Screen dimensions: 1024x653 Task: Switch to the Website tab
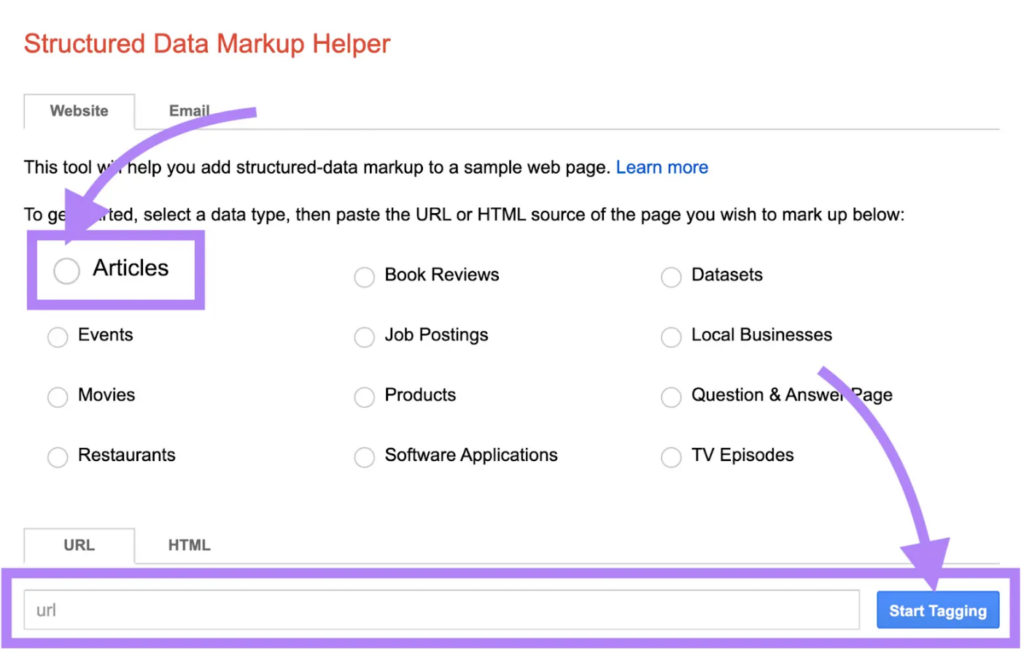coord(79,111)
